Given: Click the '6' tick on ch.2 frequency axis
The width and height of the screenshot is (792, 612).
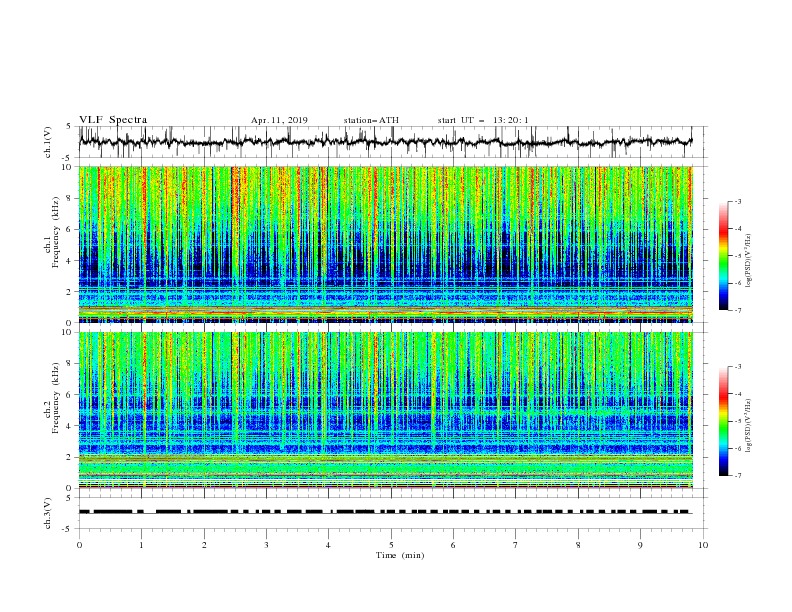Looking at the screenshot, I should coord(70,395).
